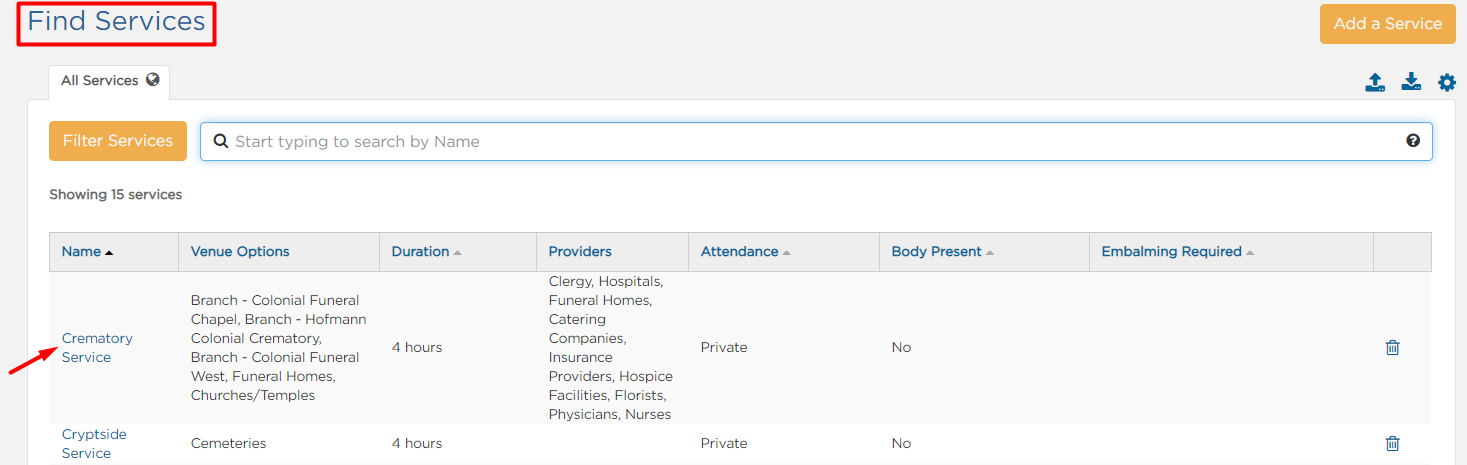
Task: Delete the Crematory Service row with trash icon
Action: [x=1392, y=347]
